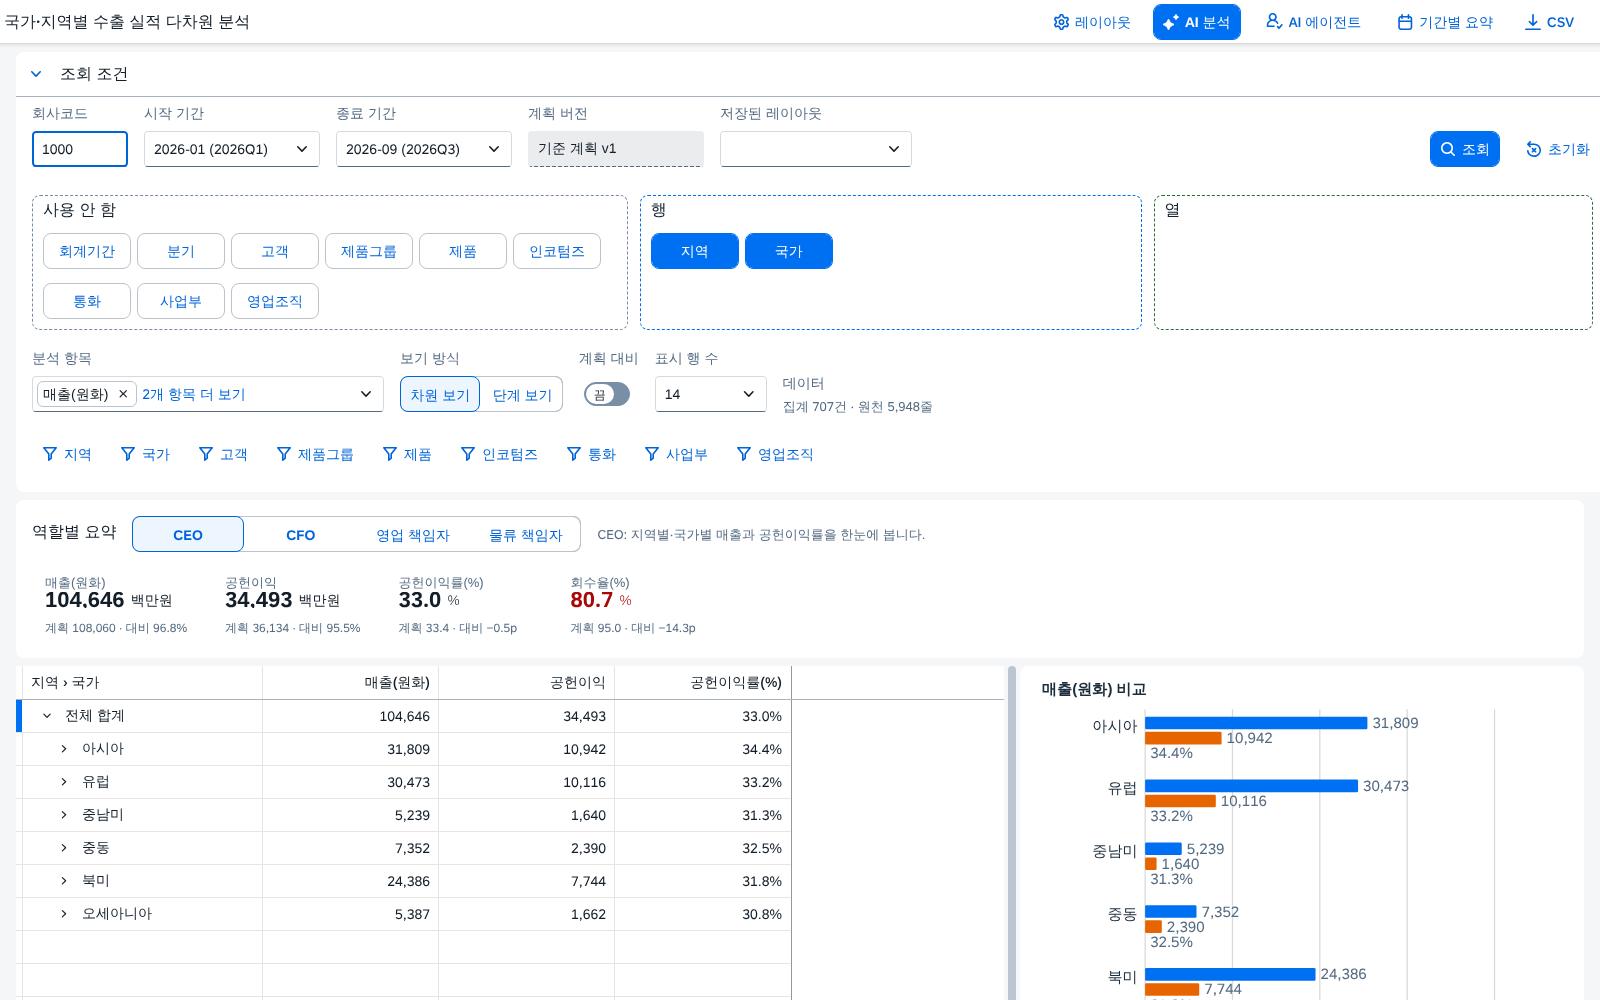This screenshot has width=1600, height=1000.
Task: Open the 고객 filter funnel
Action: 223,454
